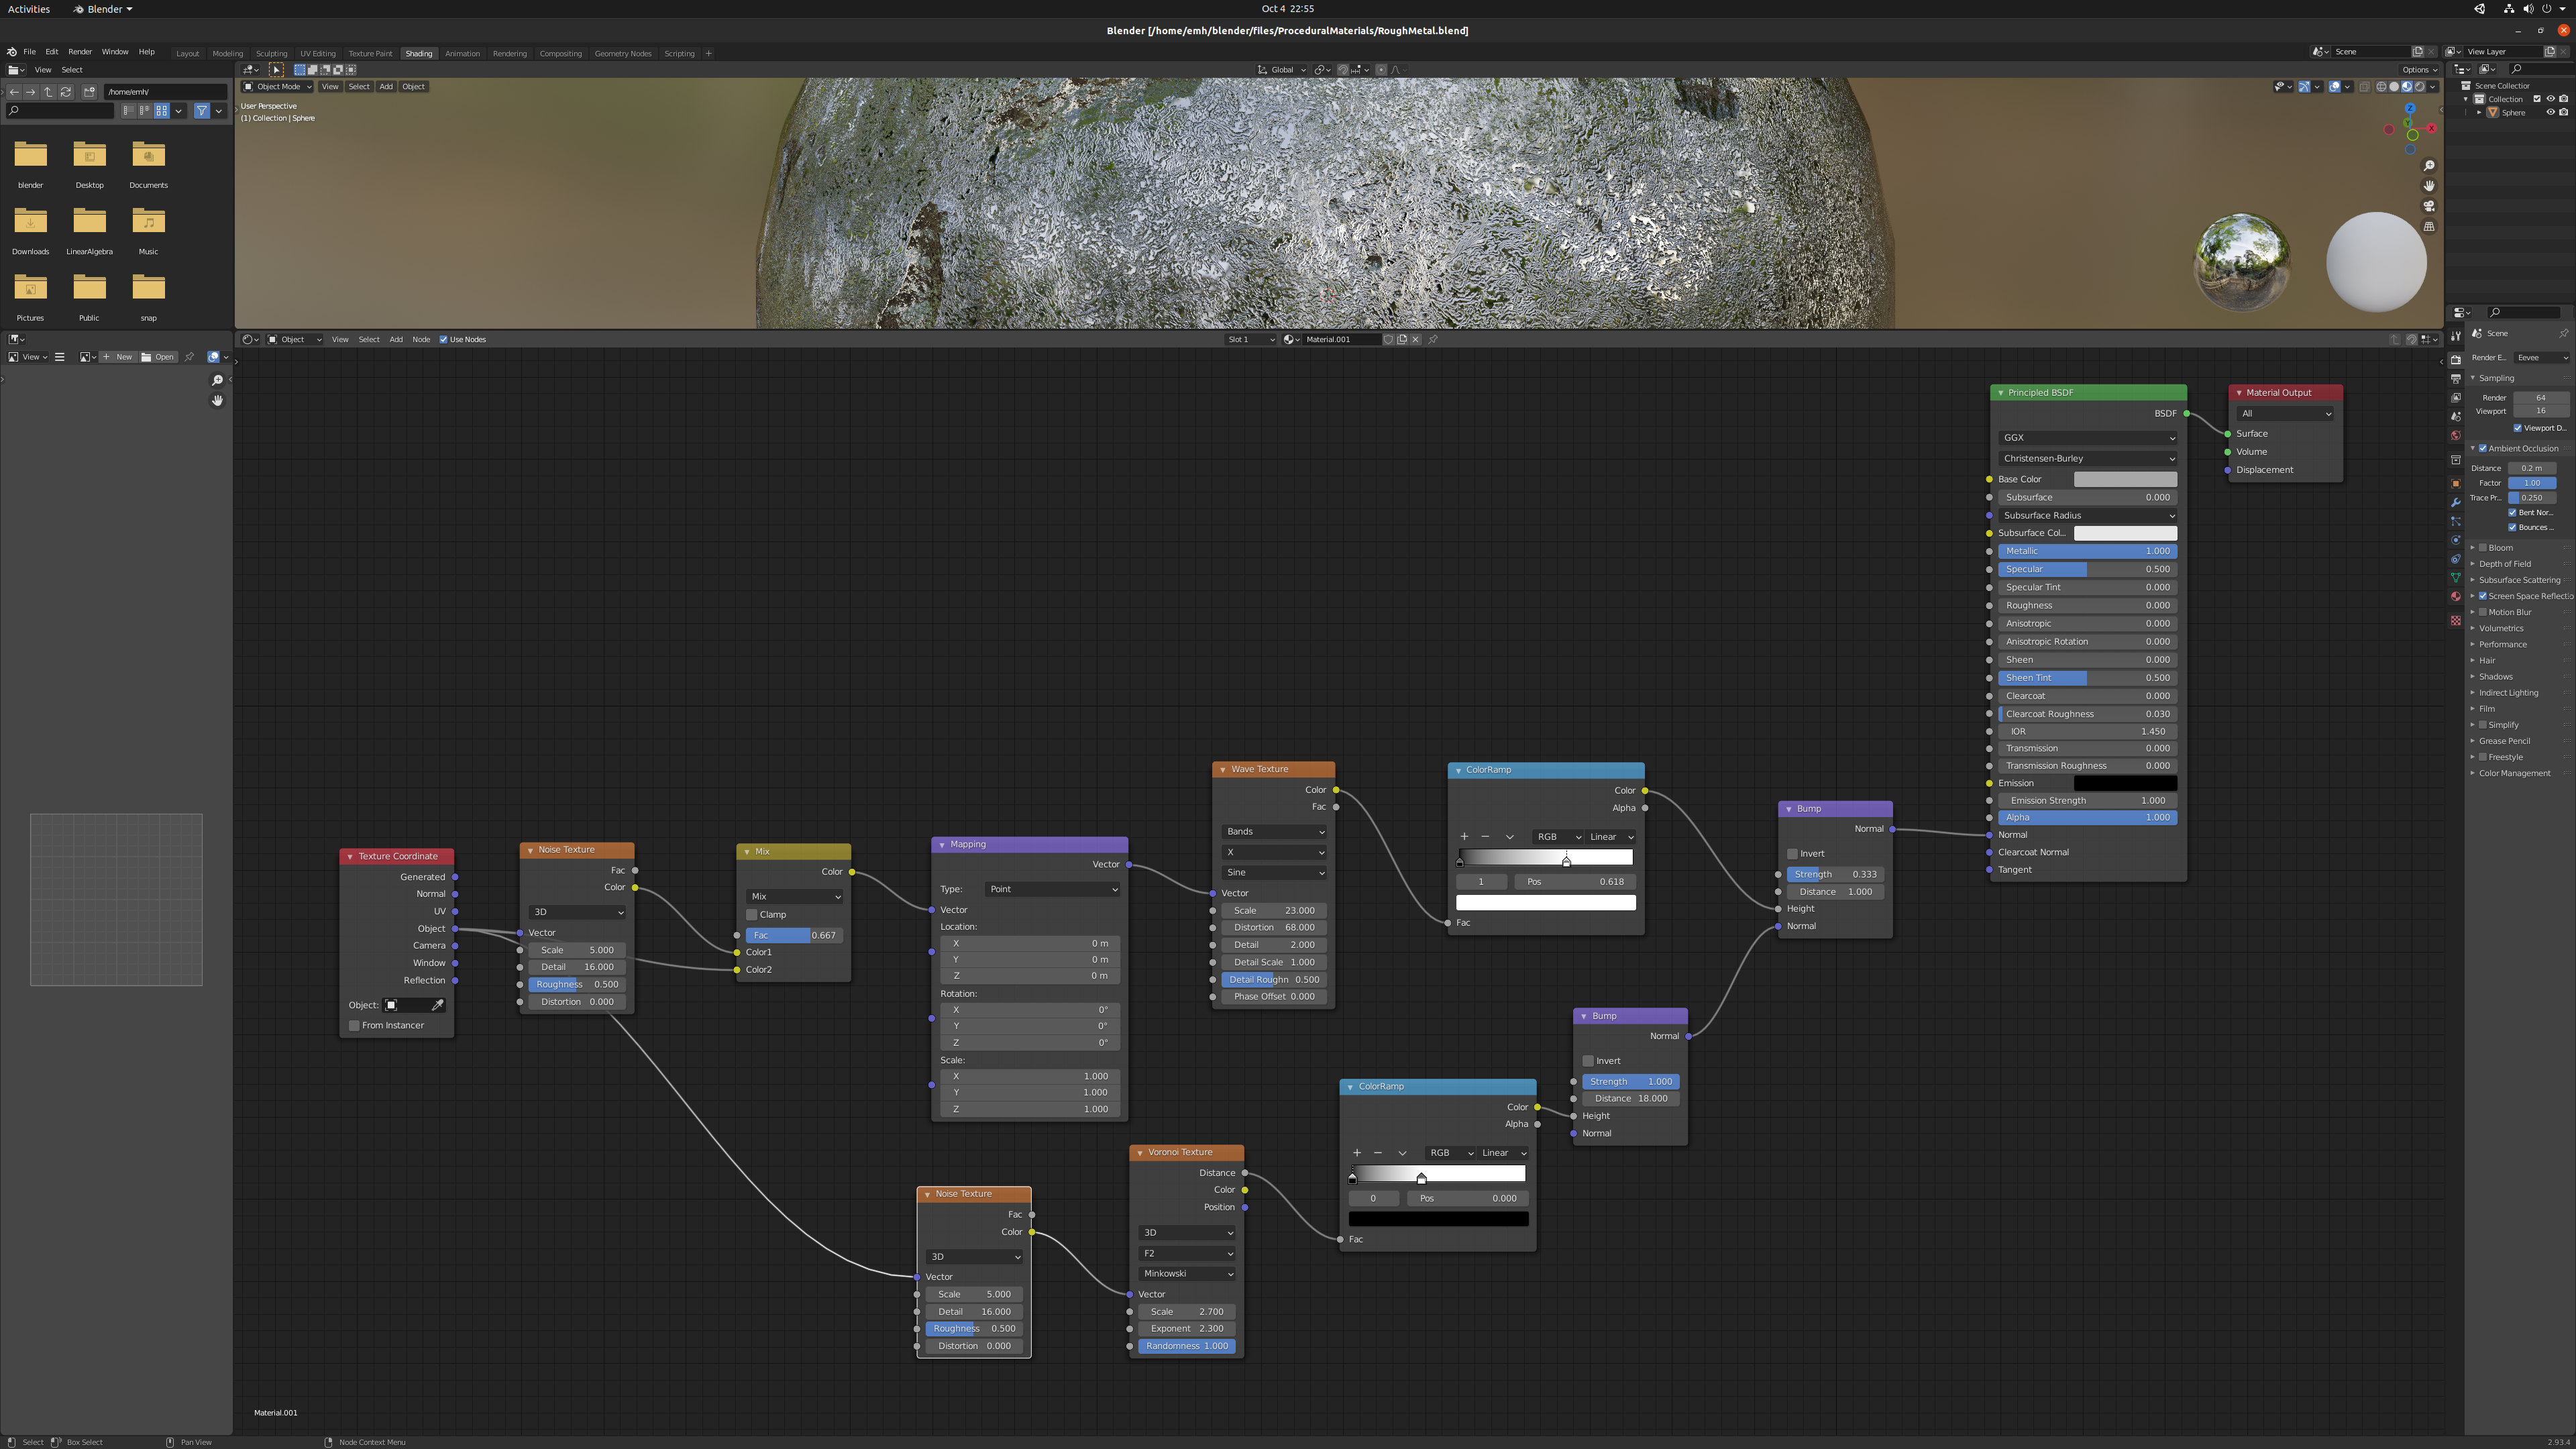Enable Invert on the lower Bump node

pos(1588,1061)
